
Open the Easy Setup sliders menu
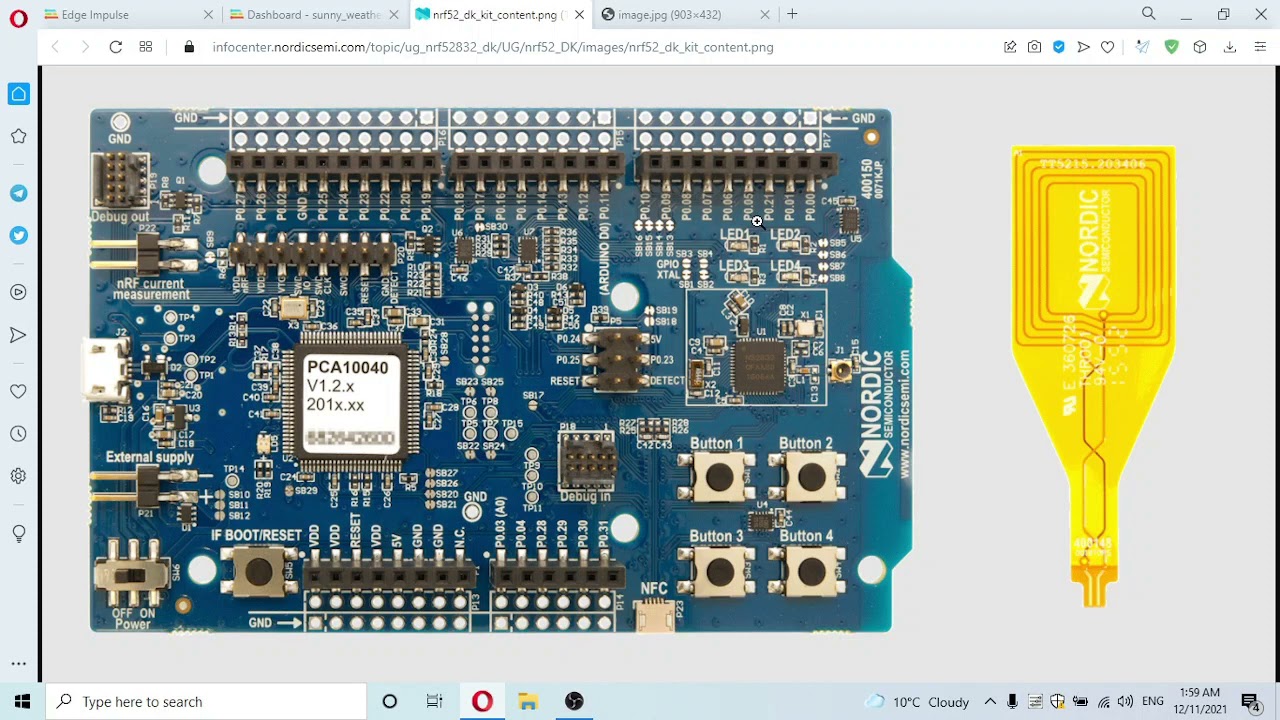(x=1260, y=47)
